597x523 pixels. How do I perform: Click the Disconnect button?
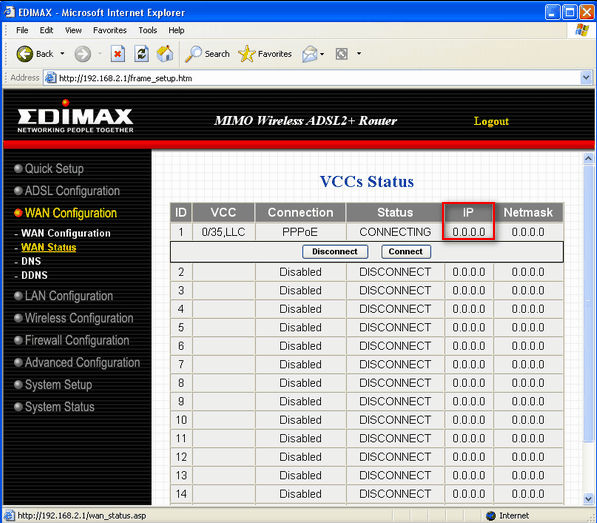coord(335,252)
